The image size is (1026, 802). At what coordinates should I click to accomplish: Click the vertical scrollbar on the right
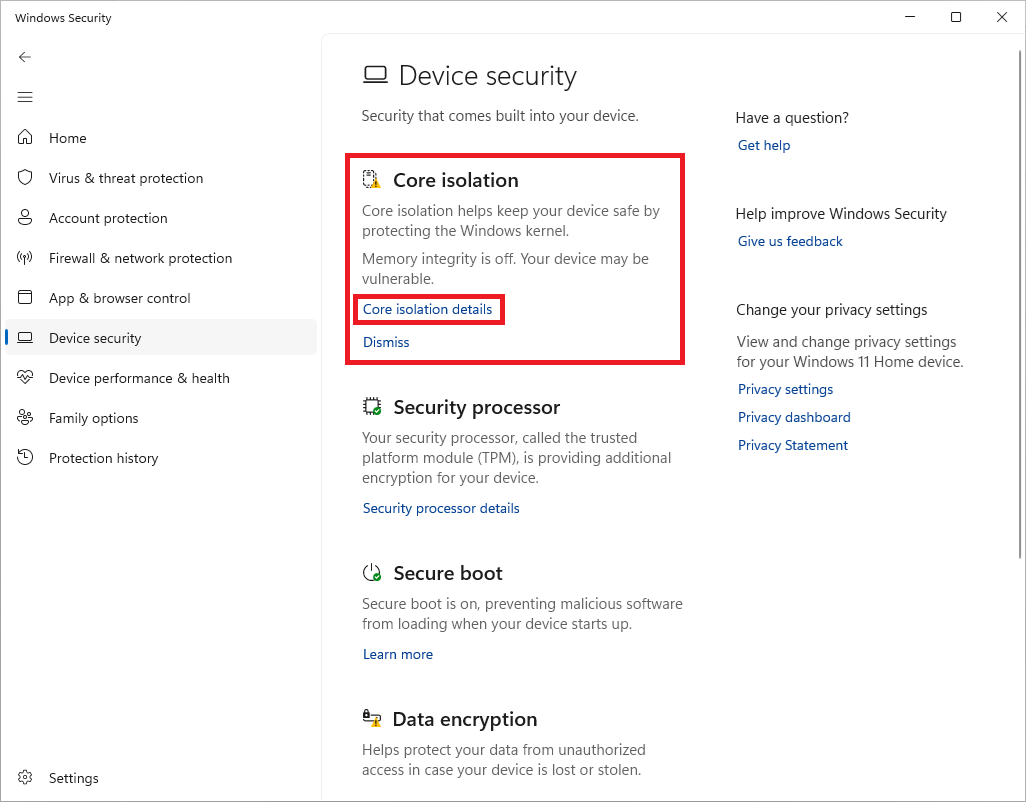click(x=1020, y=300)
